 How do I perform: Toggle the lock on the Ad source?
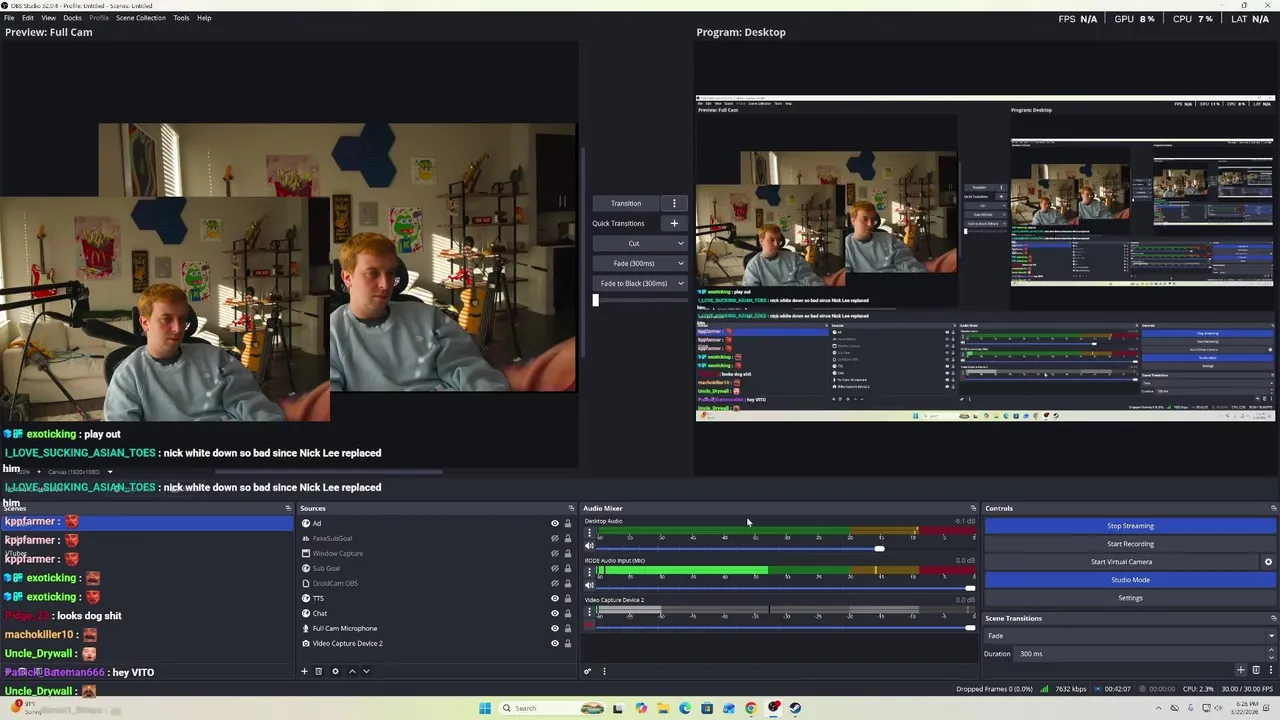click(568, 523)
